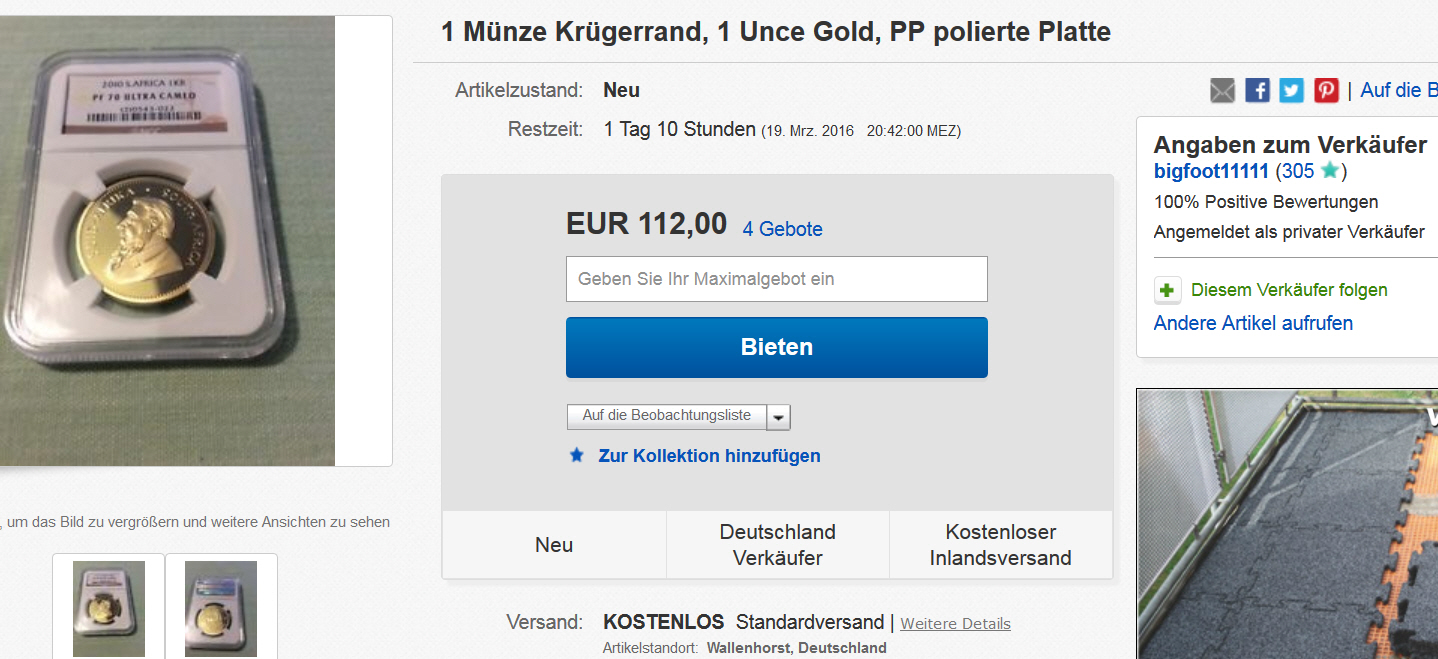This screenshot has width=1438, height=659.
Task: Open Weitere Details shipping link
Action: [x=955, y=624]
